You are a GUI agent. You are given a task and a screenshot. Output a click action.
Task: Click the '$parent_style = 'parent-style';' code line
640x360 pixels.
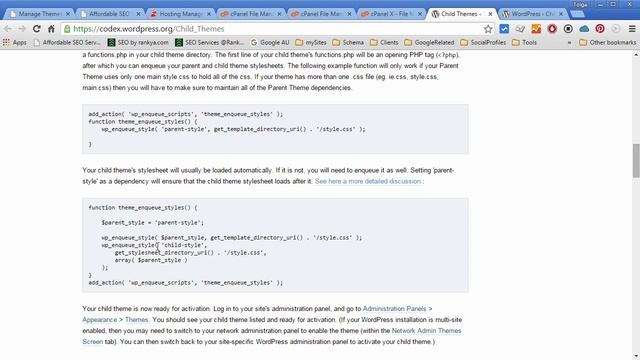pyautogui.click(x=153, y=222)
